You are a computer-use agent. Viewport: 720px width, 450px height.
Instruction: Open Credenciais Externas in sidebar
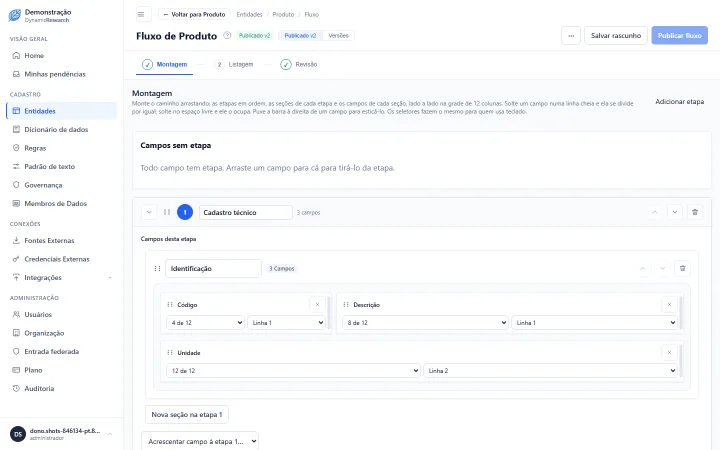[62, 259]
